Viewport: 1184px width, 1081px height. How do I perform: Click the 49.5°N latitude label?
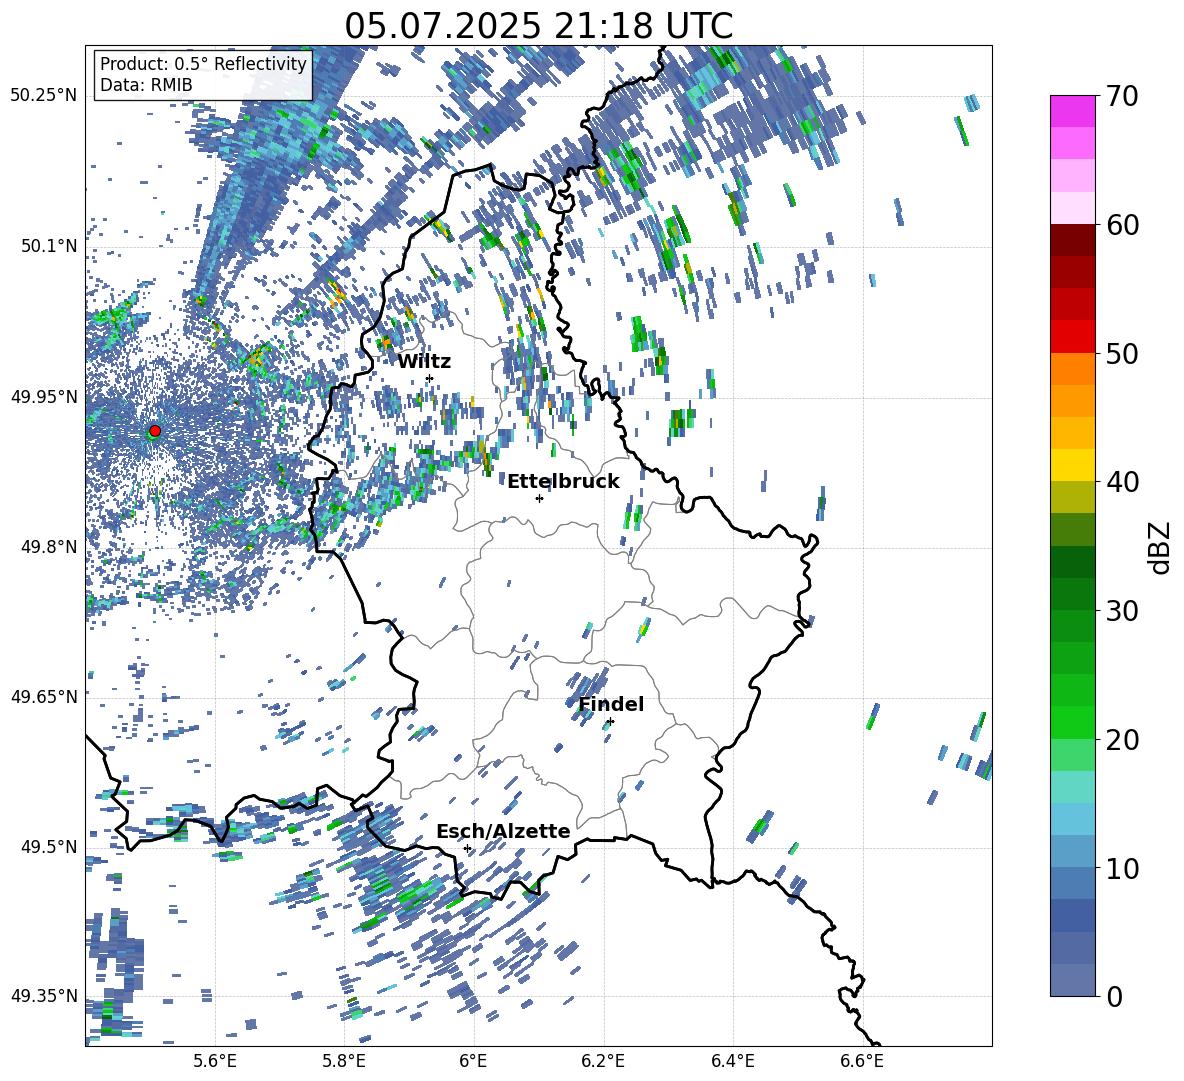point(48,846)
